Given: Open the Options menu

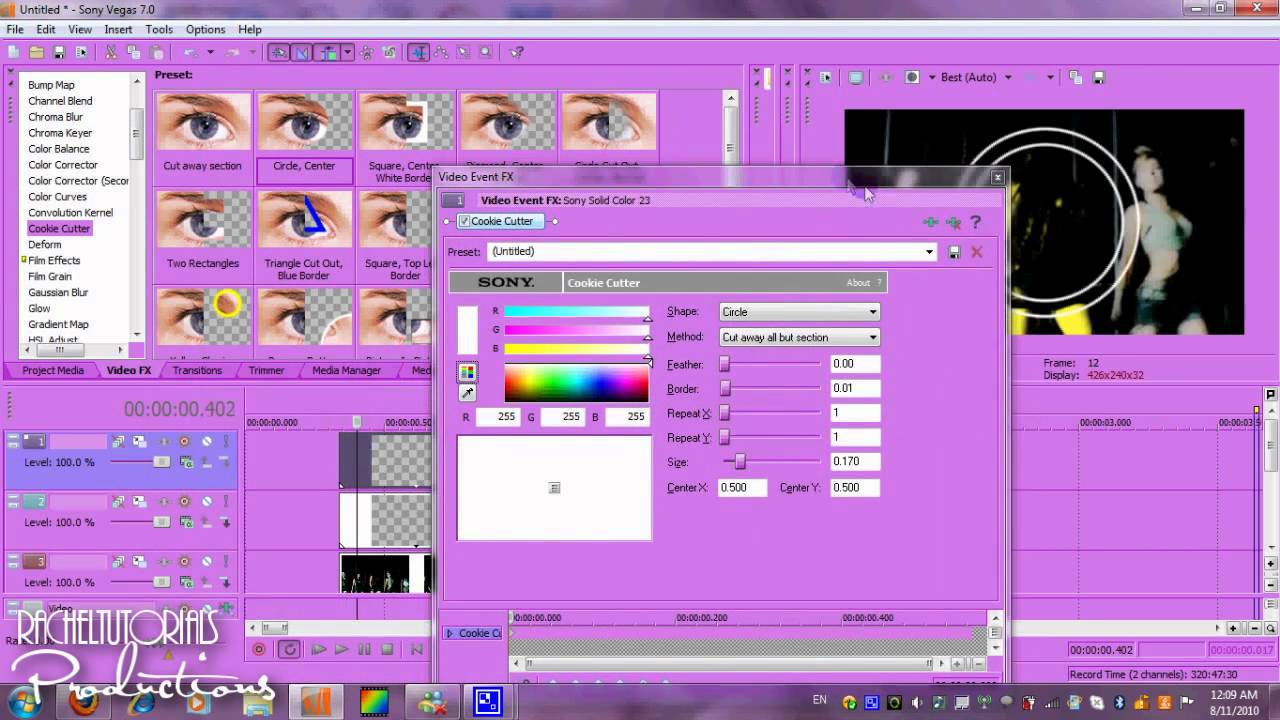Looking at the screenshot, I should [x=205, y=30].
